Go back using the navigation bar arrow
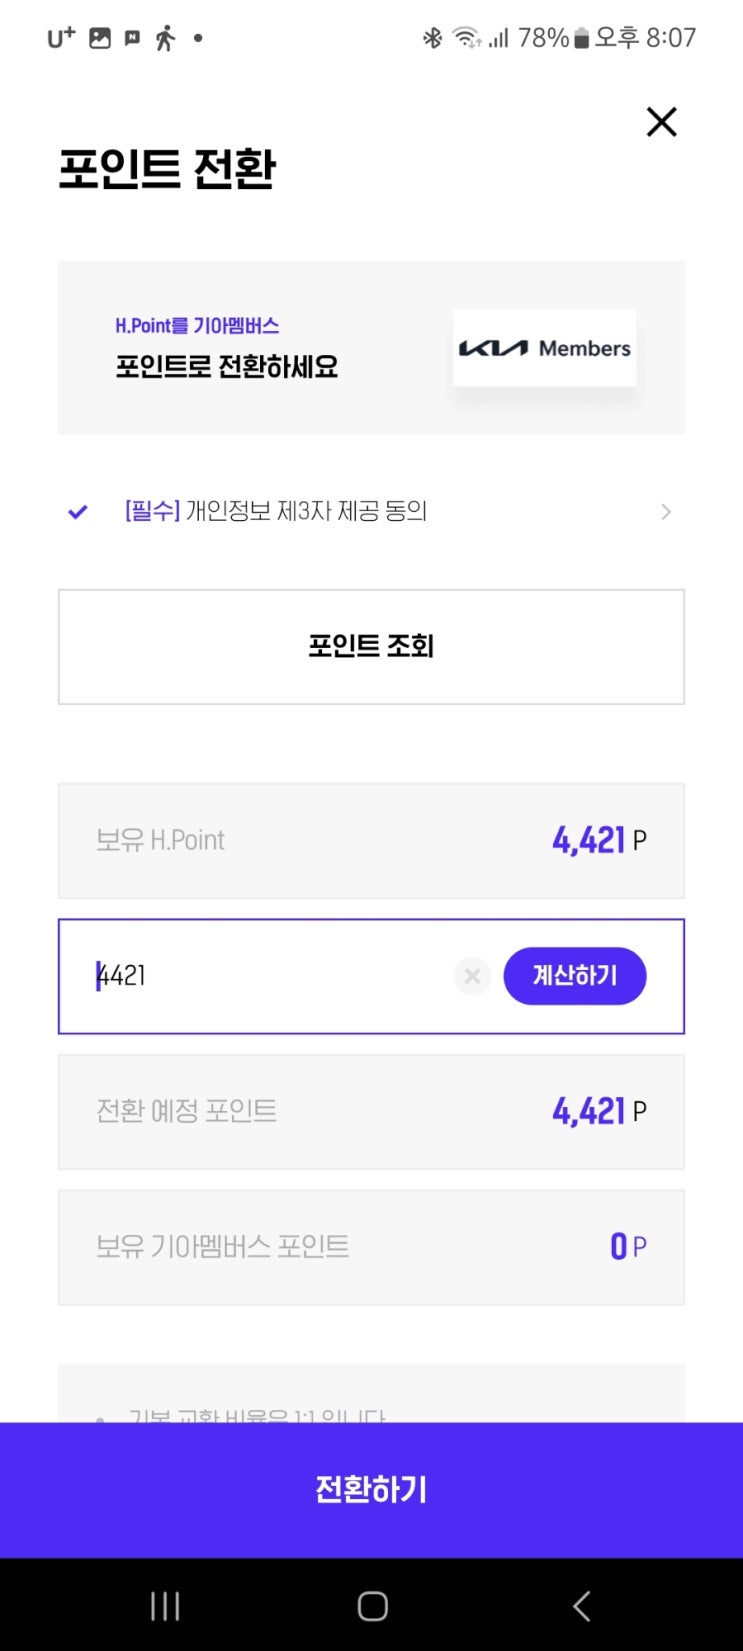This screenshot has height=1651, width=743. pyautogui.click(x=581, y=1606)
